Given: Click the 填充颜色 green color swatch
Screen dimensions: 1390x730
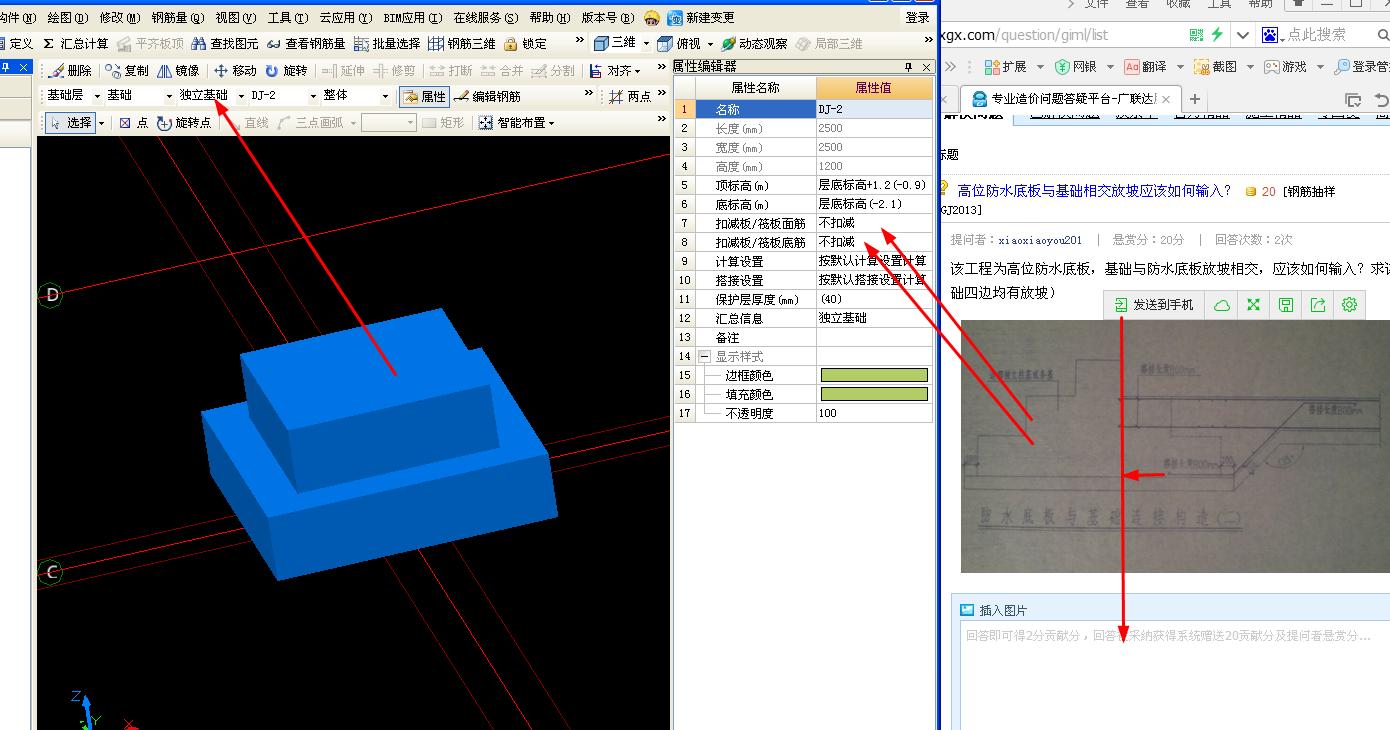Looking at the screenshot, I should [874, 395].
